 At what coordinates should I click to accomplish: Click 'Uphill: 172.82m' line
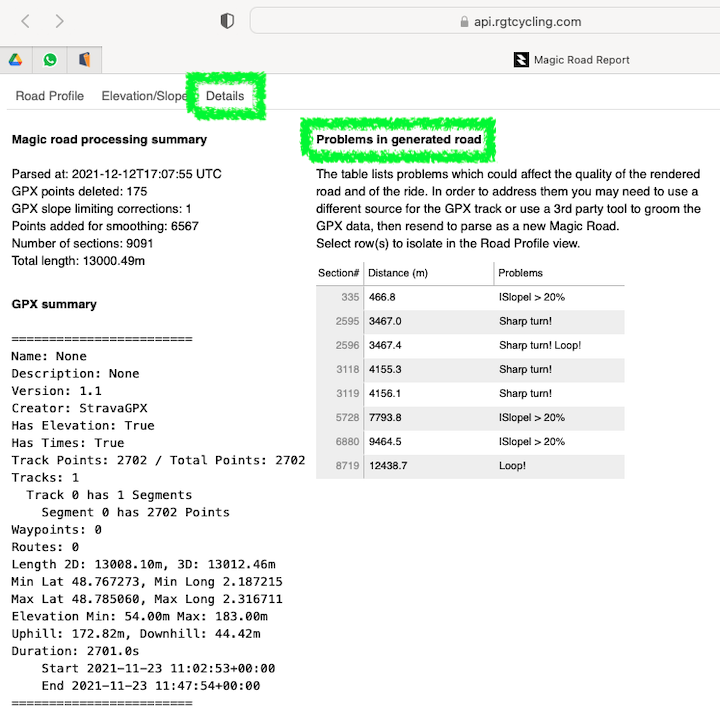pos(136,634)
